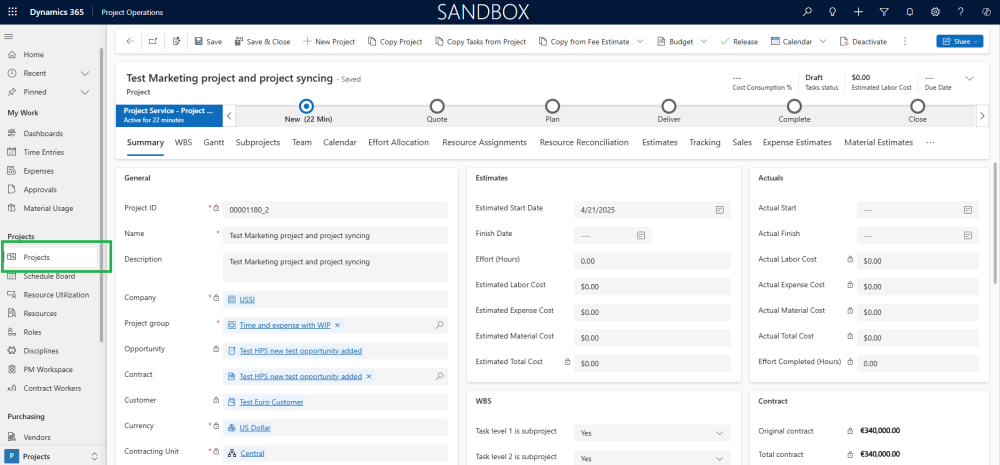Open the Resource Assignments tab
Screen dimensions: 1000x465
[x=484, y=142]
